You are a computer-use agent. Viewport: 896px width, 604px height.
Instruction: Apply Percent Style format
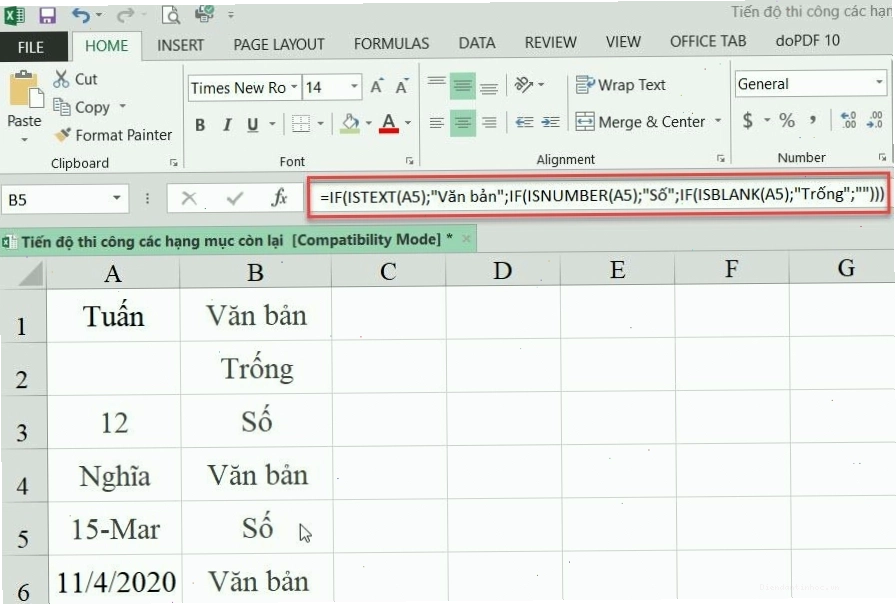787,120
